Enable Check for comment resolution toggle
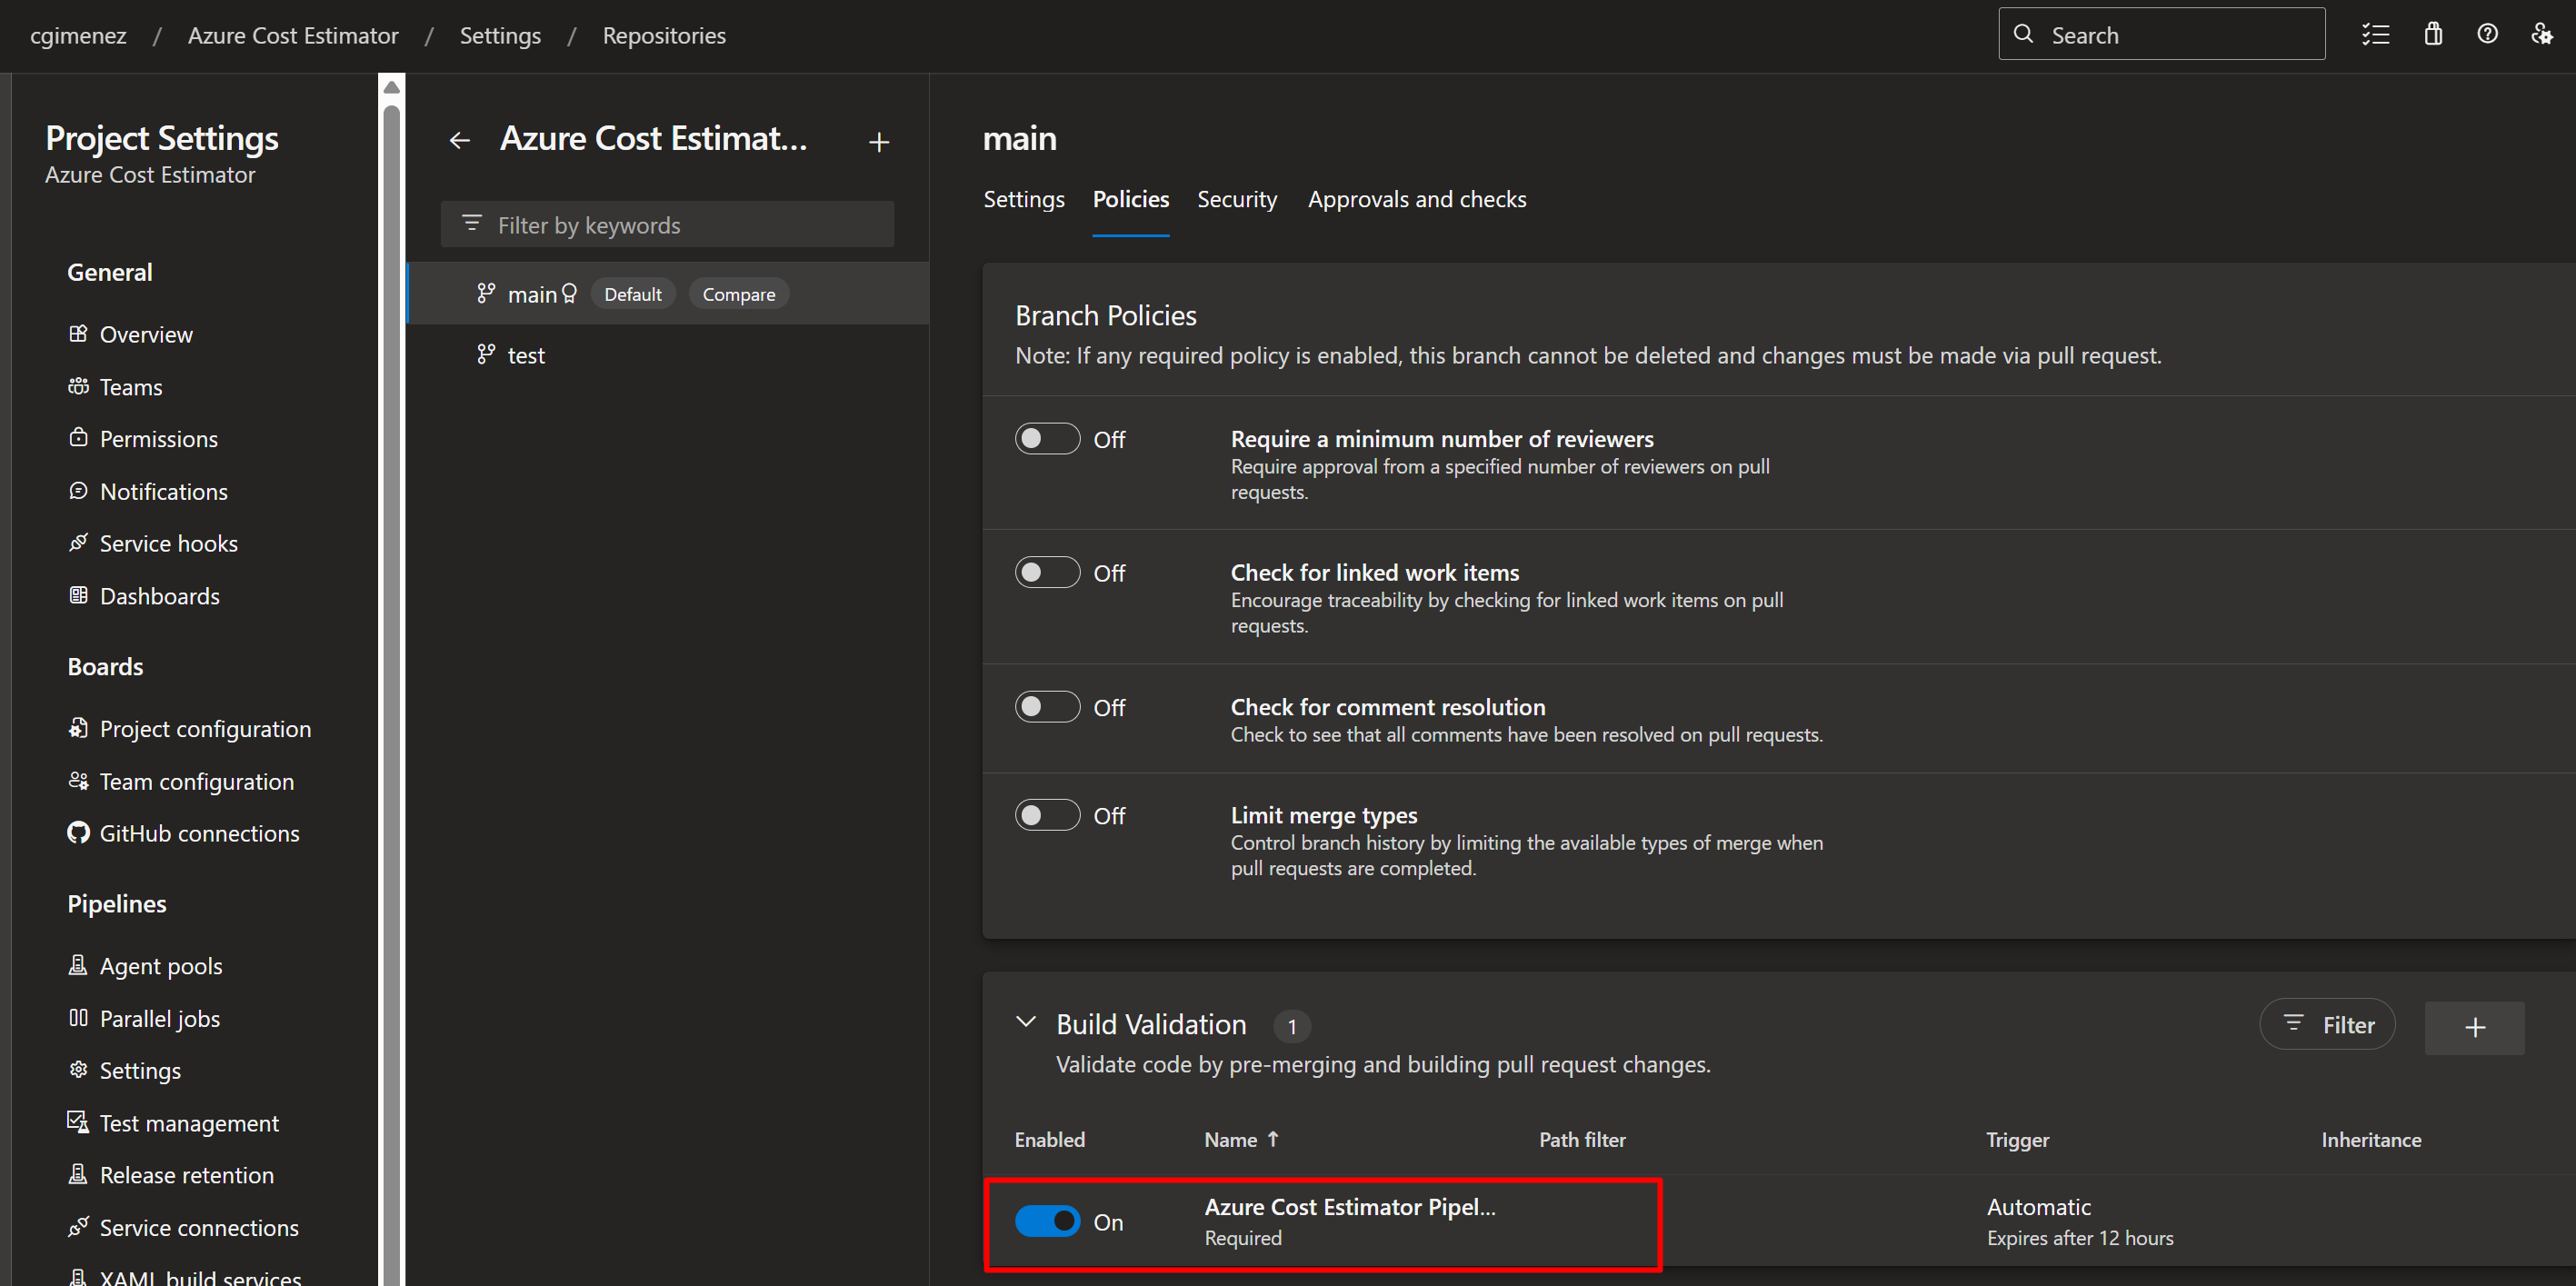Image resolution: width=2576 pixels, height=1286 pixels. coord(1047,707)
